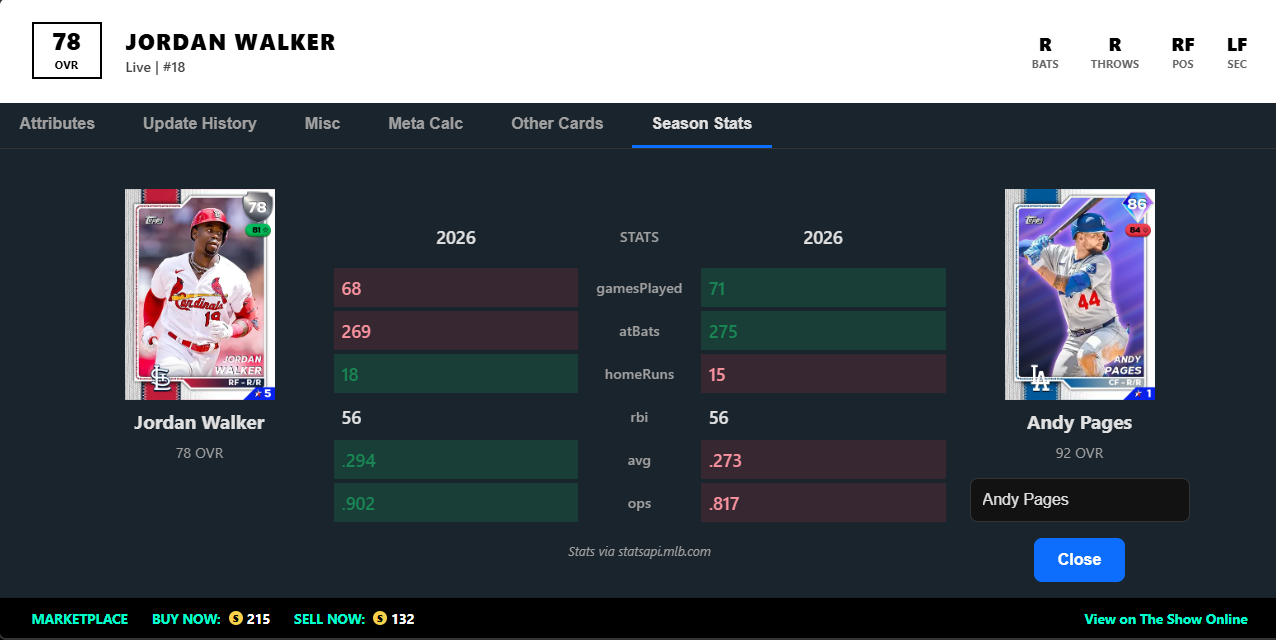The width and height of the screenshot is (1276, 640).
Task: Click the Andy Pages card thumbnail
Action: 1080,295
